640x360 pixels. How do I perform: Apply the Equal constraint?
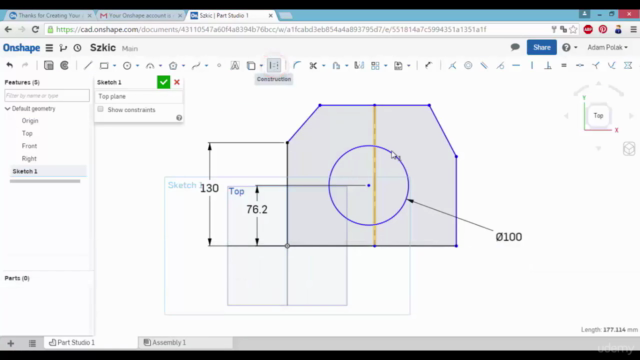[x=564, y=65]
